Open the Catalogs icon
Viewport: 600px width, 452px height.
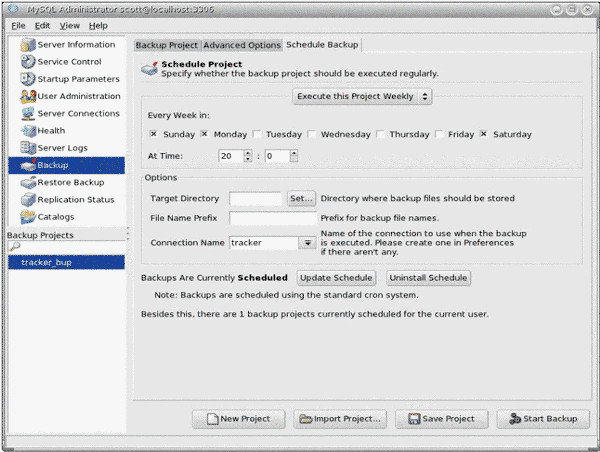click(x=28, y=217)
